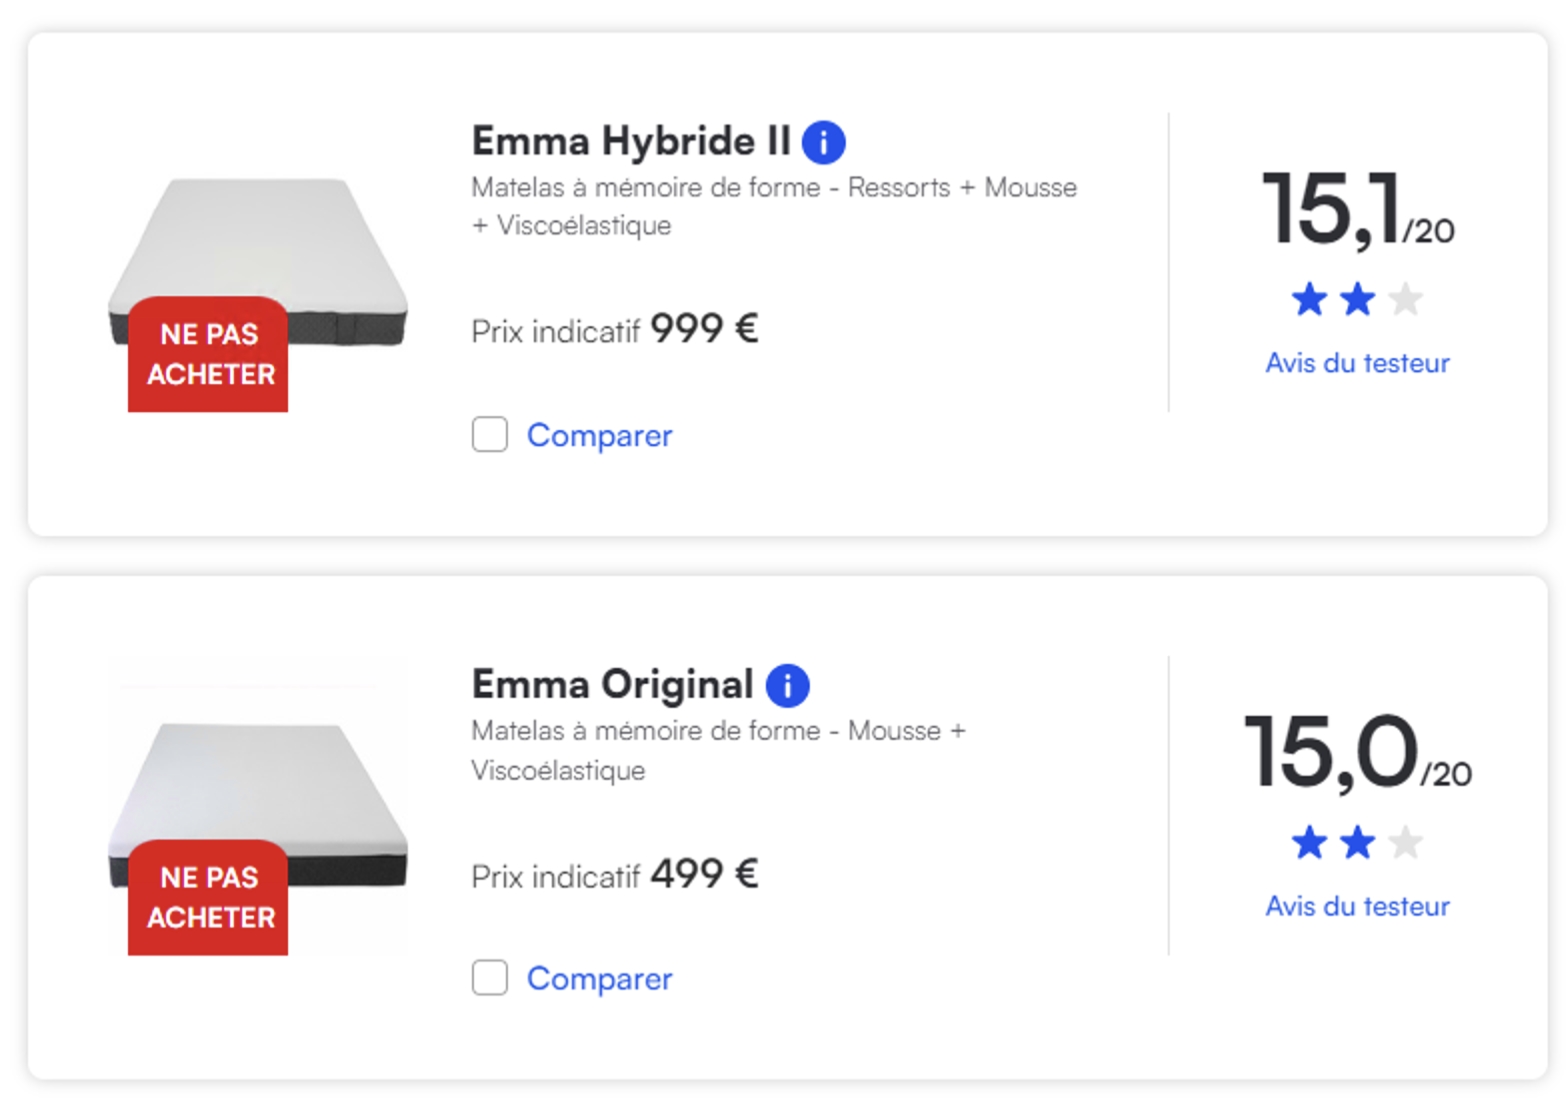
Task: Check the Comparer box for Emma Hybride II
Action: pyautogui.click(x=490, y=435)
